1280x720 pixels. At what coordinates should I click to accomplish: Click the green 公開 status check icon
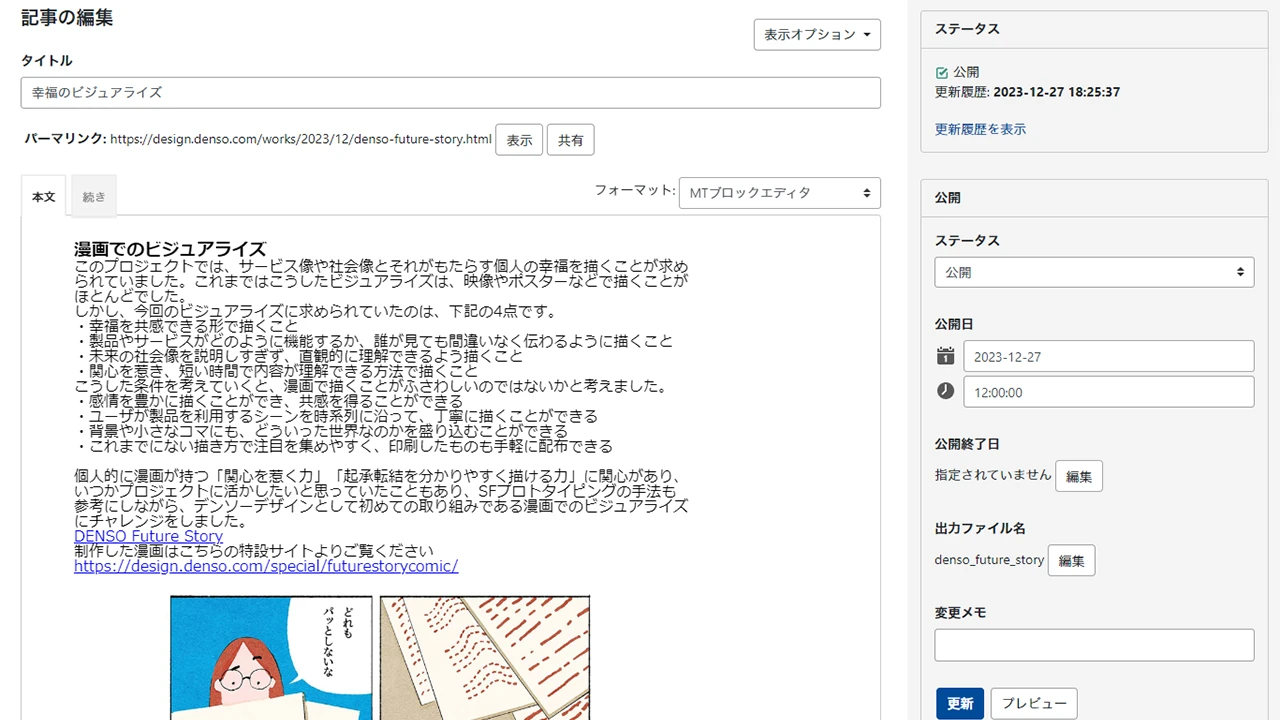coord(941,73)
